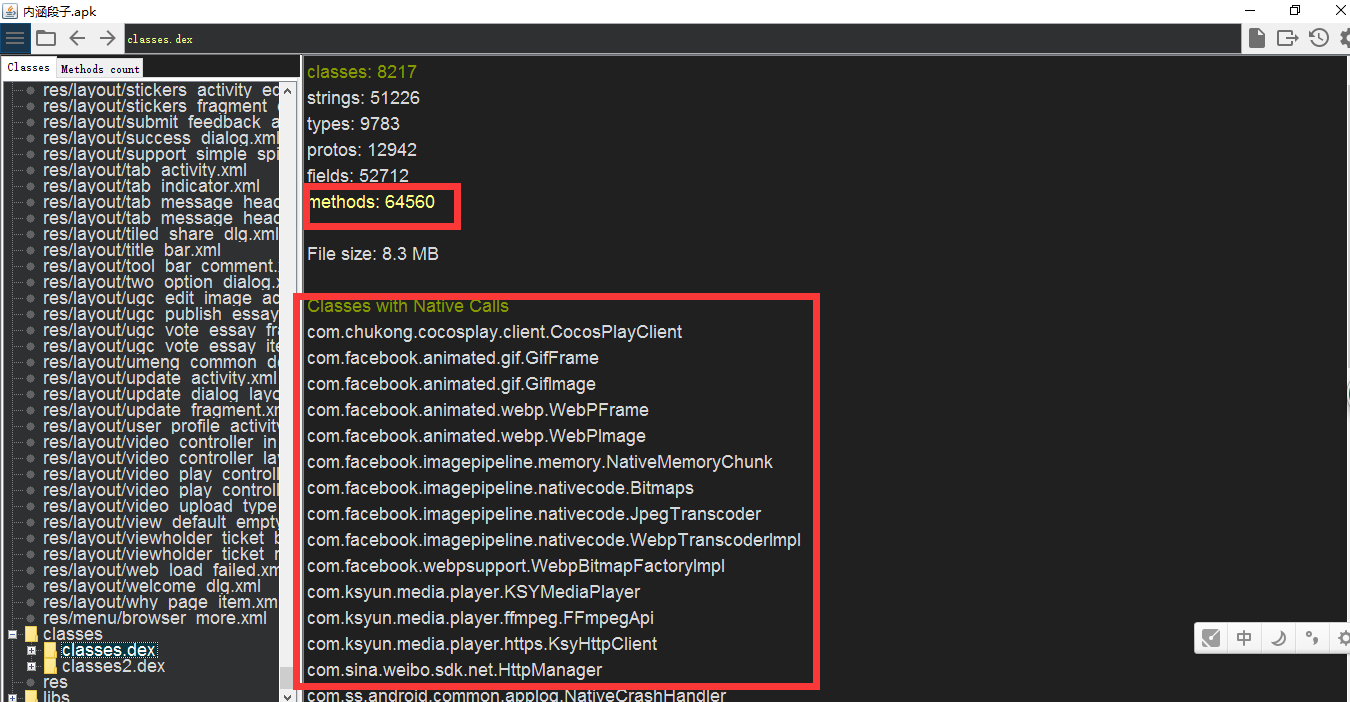Collapse the classes folder node
The width and height of the screenshot is (1350, 702).
pos(13,634)
